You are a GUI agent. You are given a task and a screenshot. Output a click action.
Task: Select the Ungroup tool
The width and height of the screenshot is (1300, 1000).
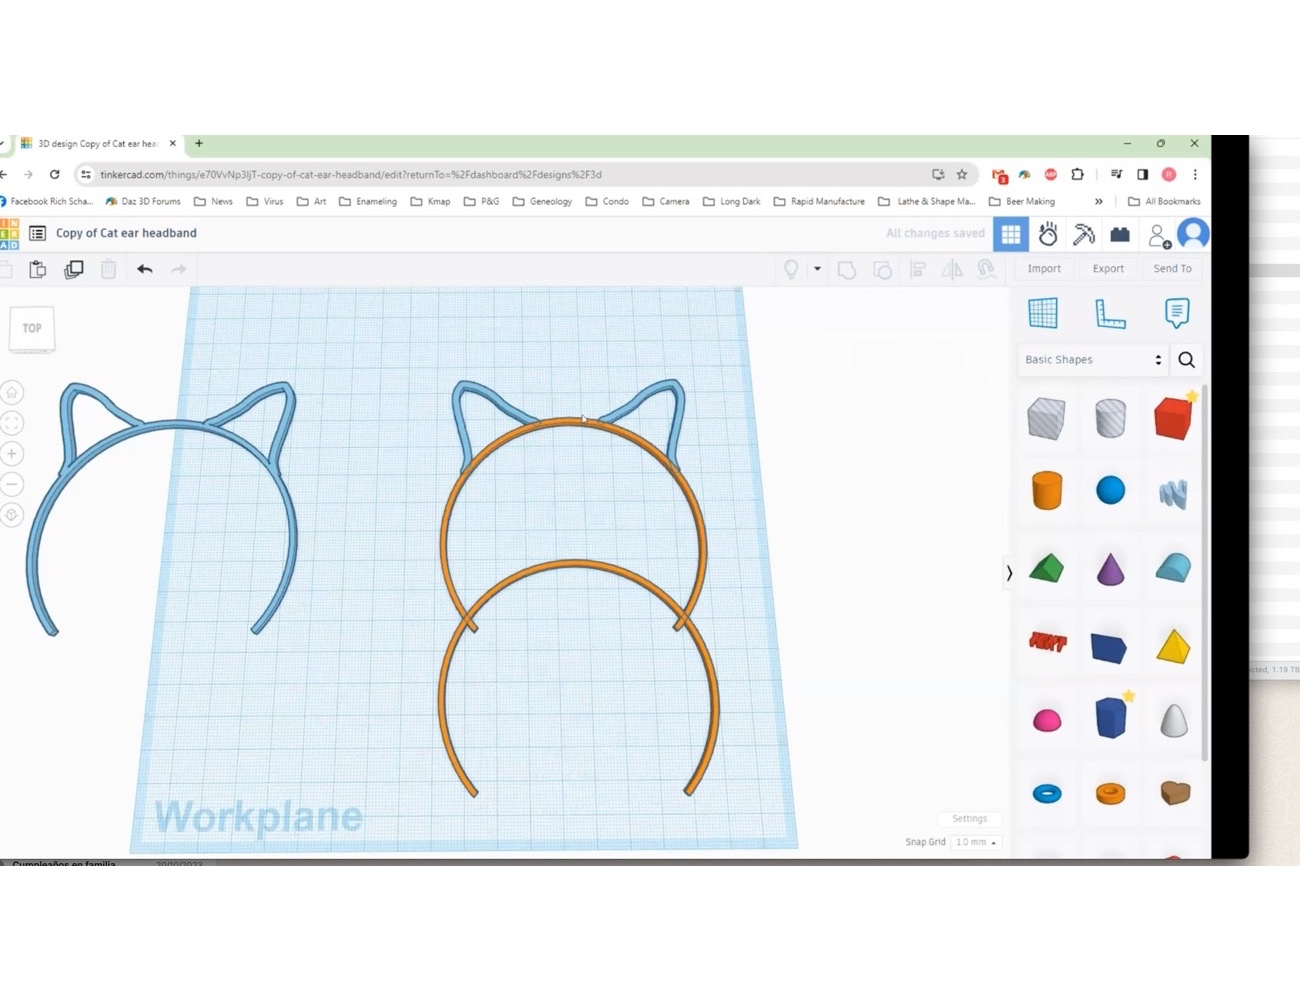(883, 269)
